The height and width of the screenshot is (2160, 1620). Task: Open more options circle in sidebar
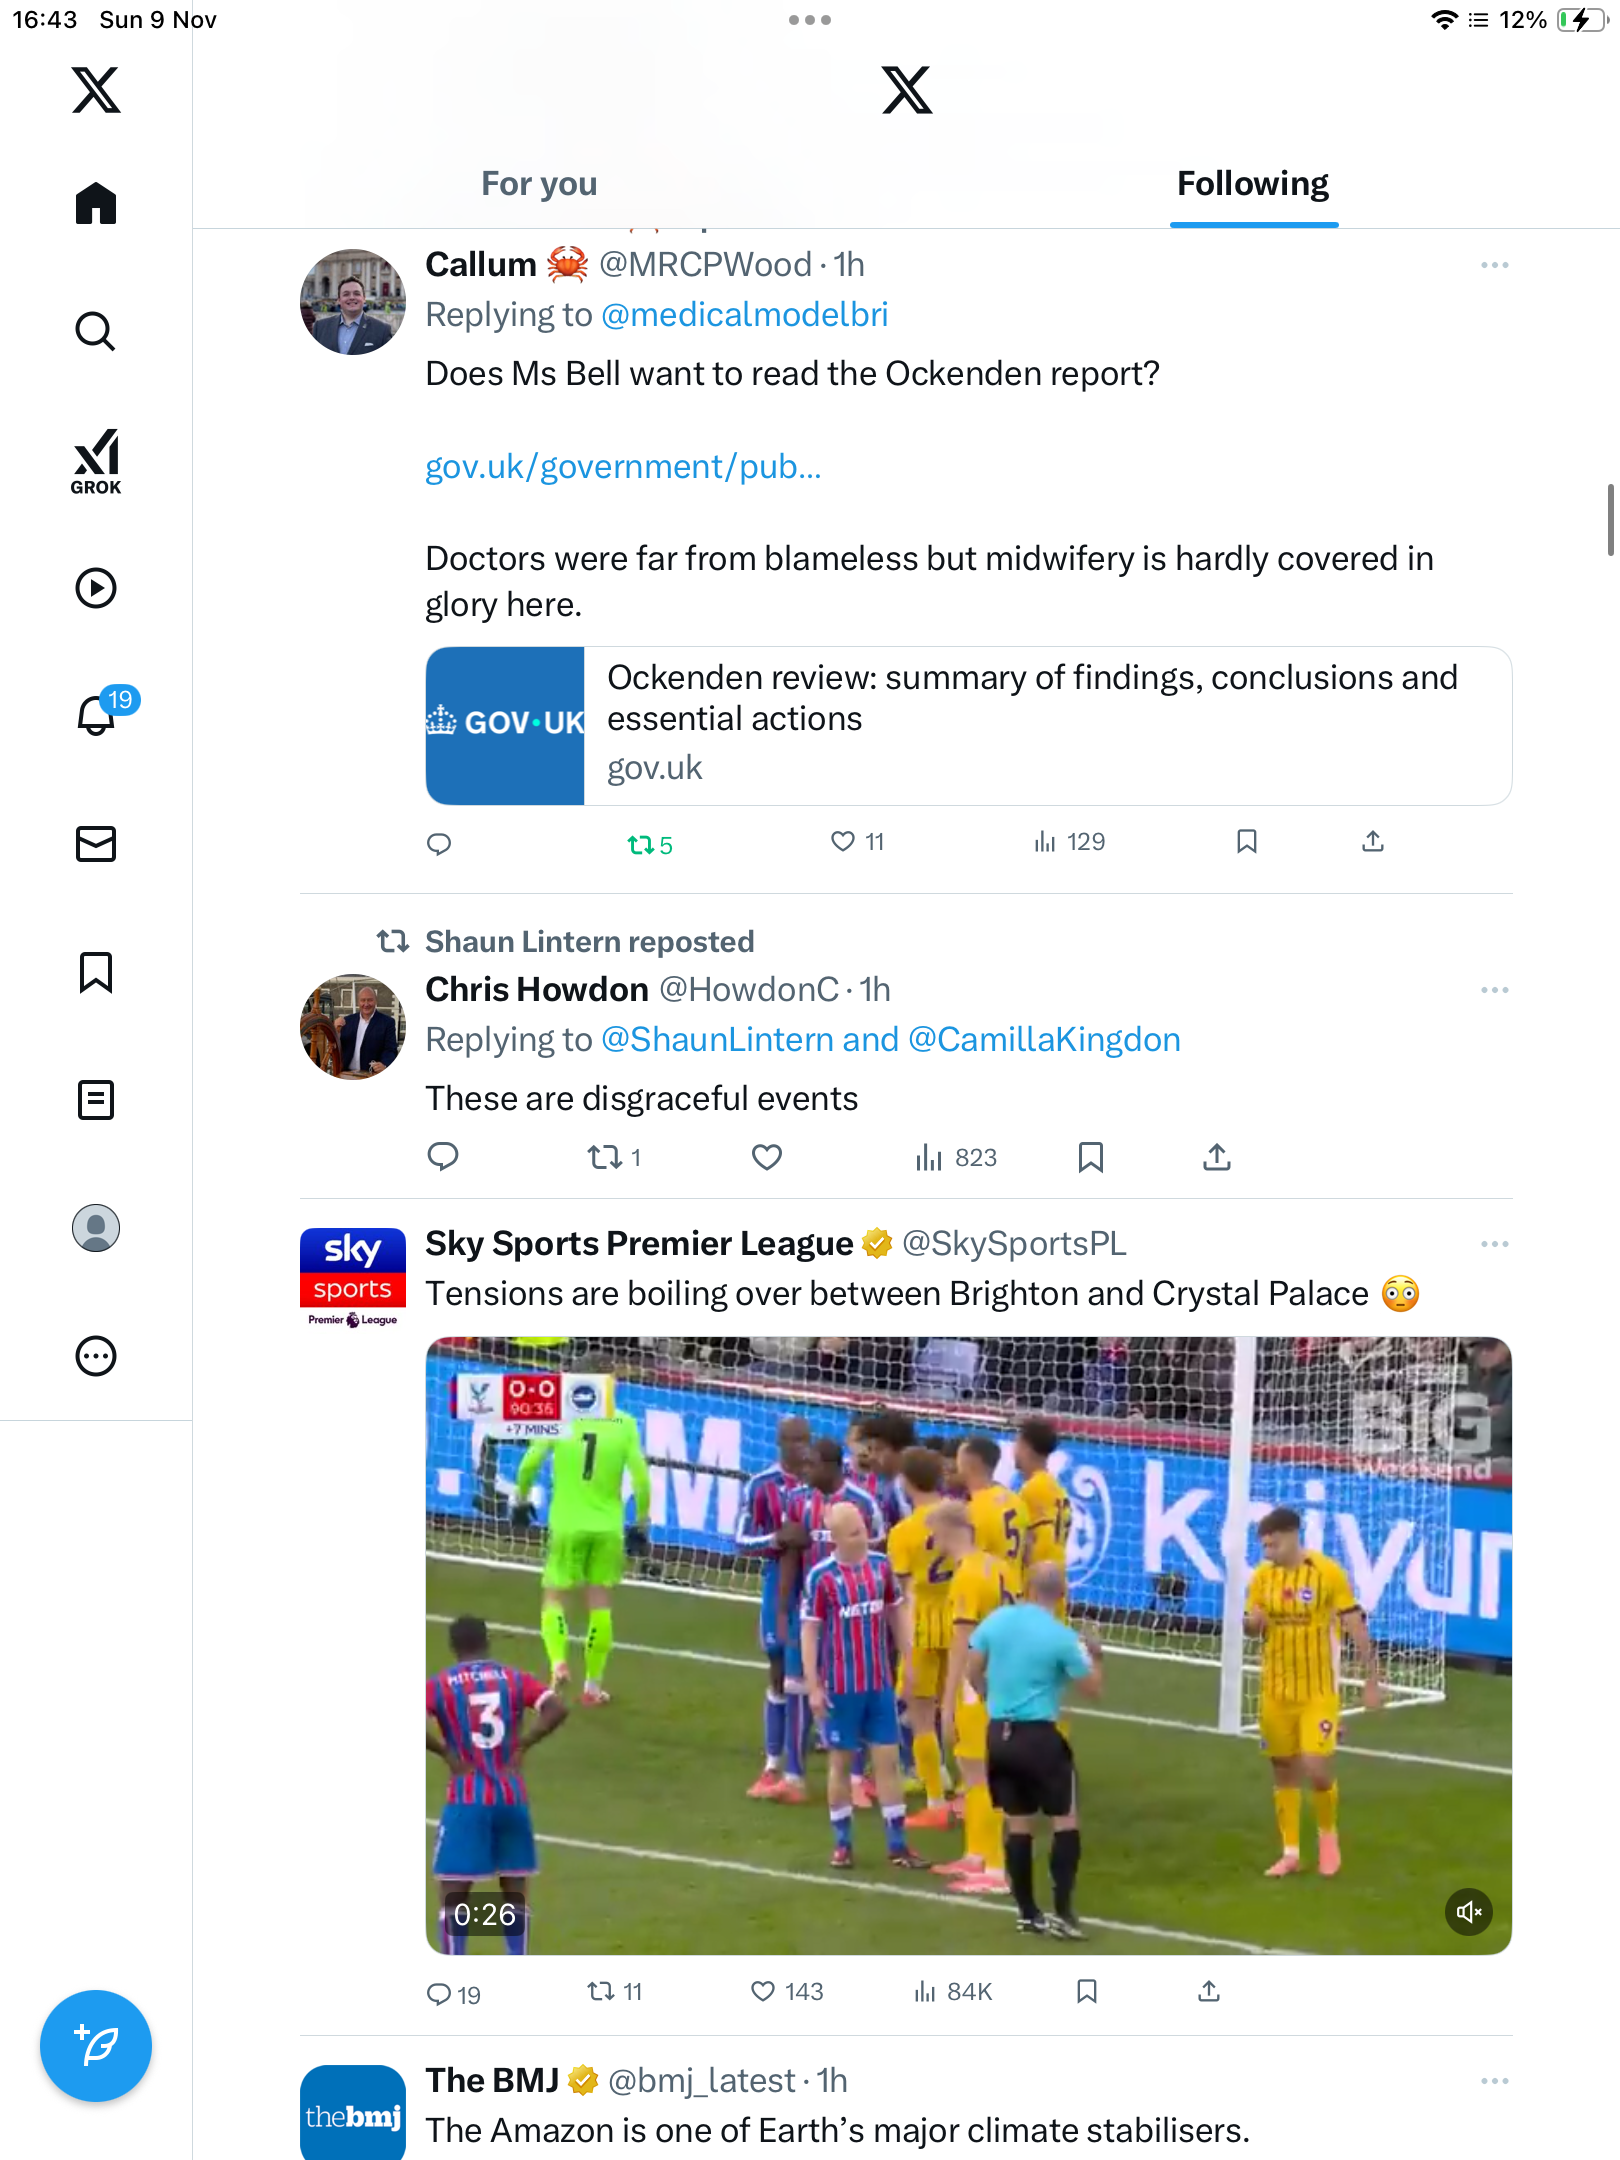click(96, 1356)
